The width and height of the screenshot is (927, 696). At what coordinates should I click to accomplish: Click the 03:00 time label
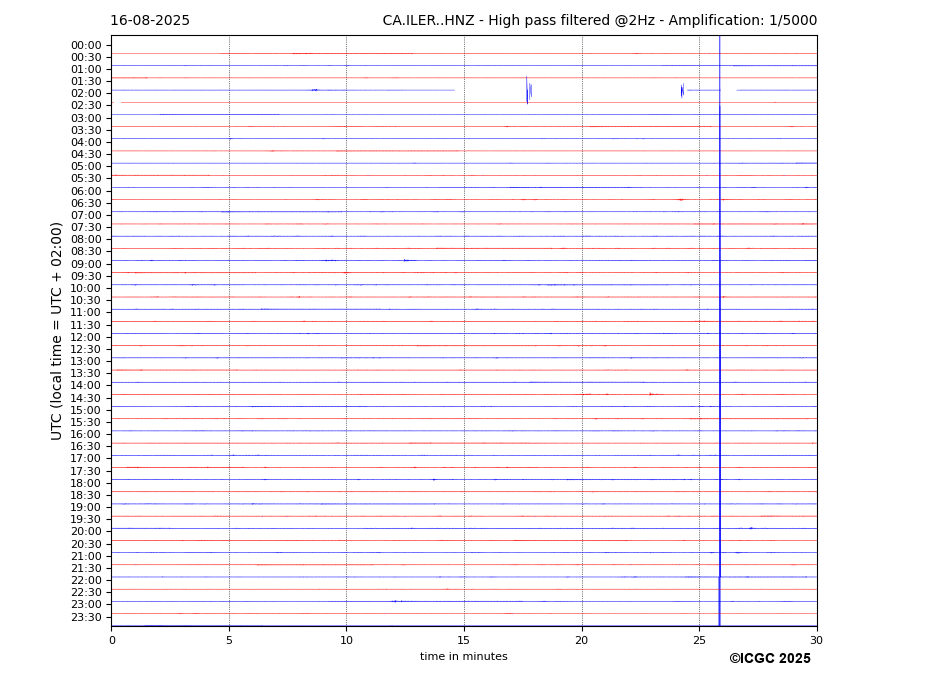pos(86,118)
